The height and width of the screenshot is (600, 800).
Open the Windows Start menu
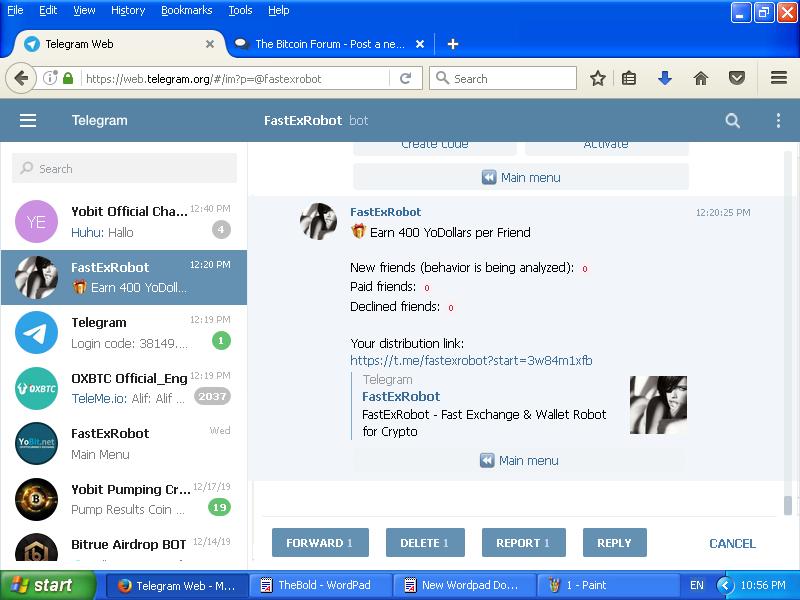click(x=47, y=585)
